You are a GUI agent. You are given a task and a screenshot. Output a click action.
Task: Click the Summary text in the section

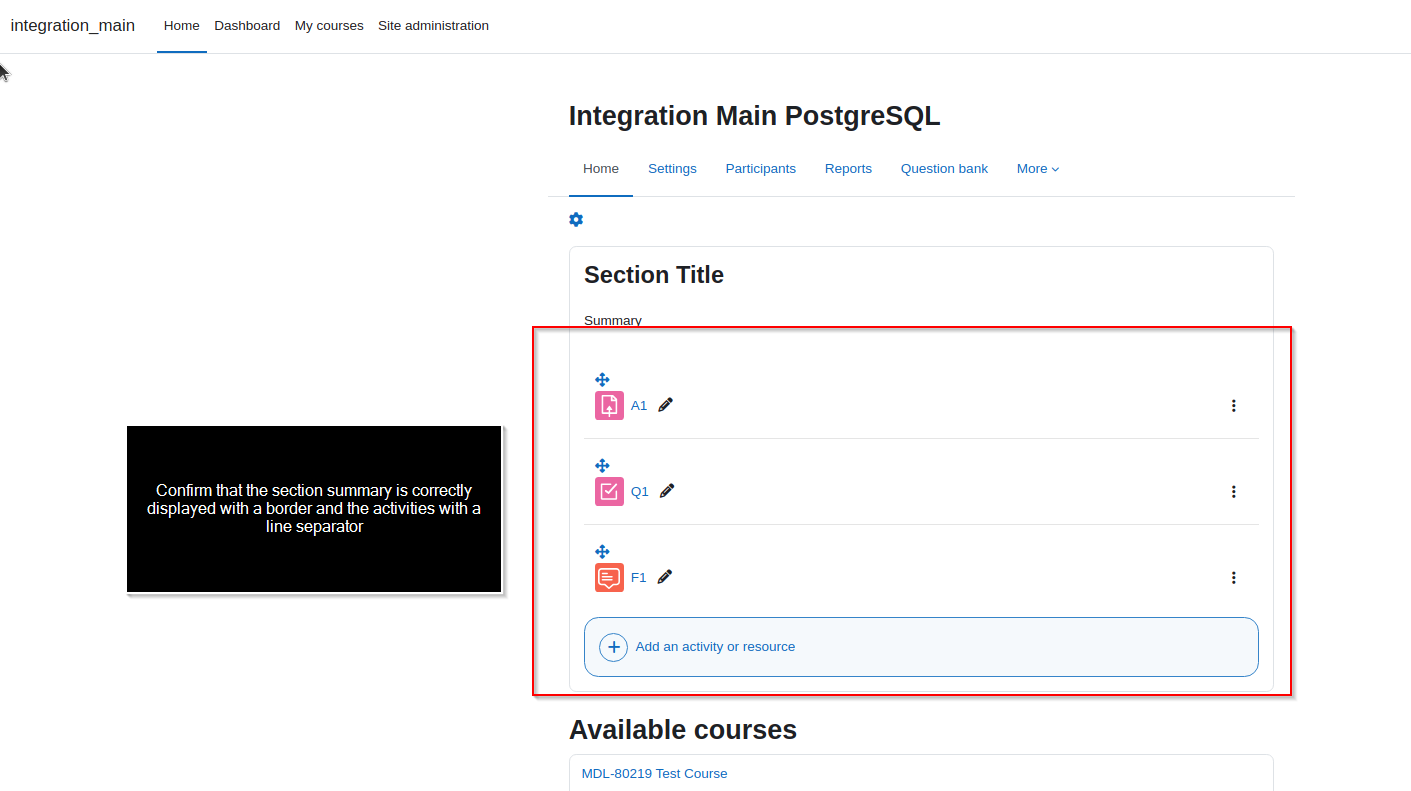[613, 320]
